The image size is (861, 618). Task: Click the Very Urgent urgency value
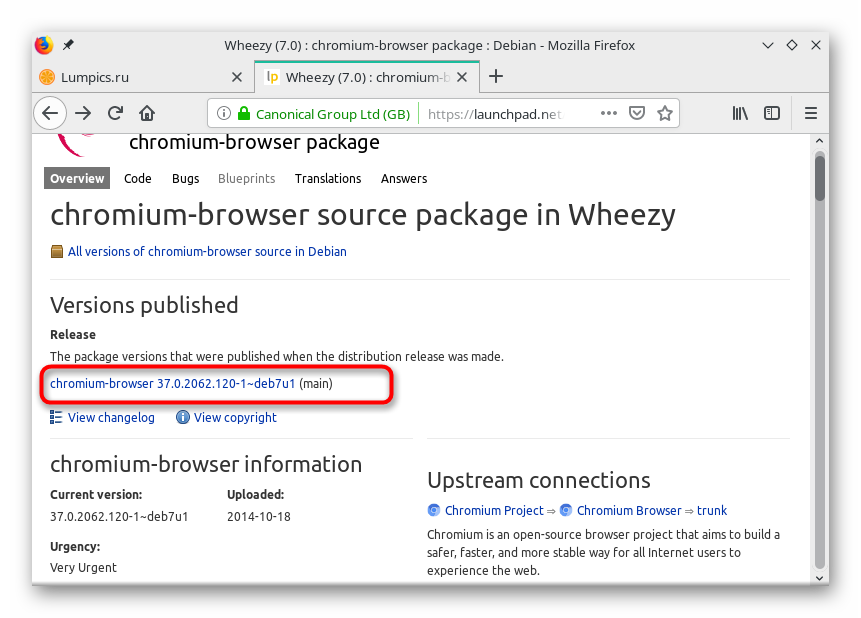[83, 567]
